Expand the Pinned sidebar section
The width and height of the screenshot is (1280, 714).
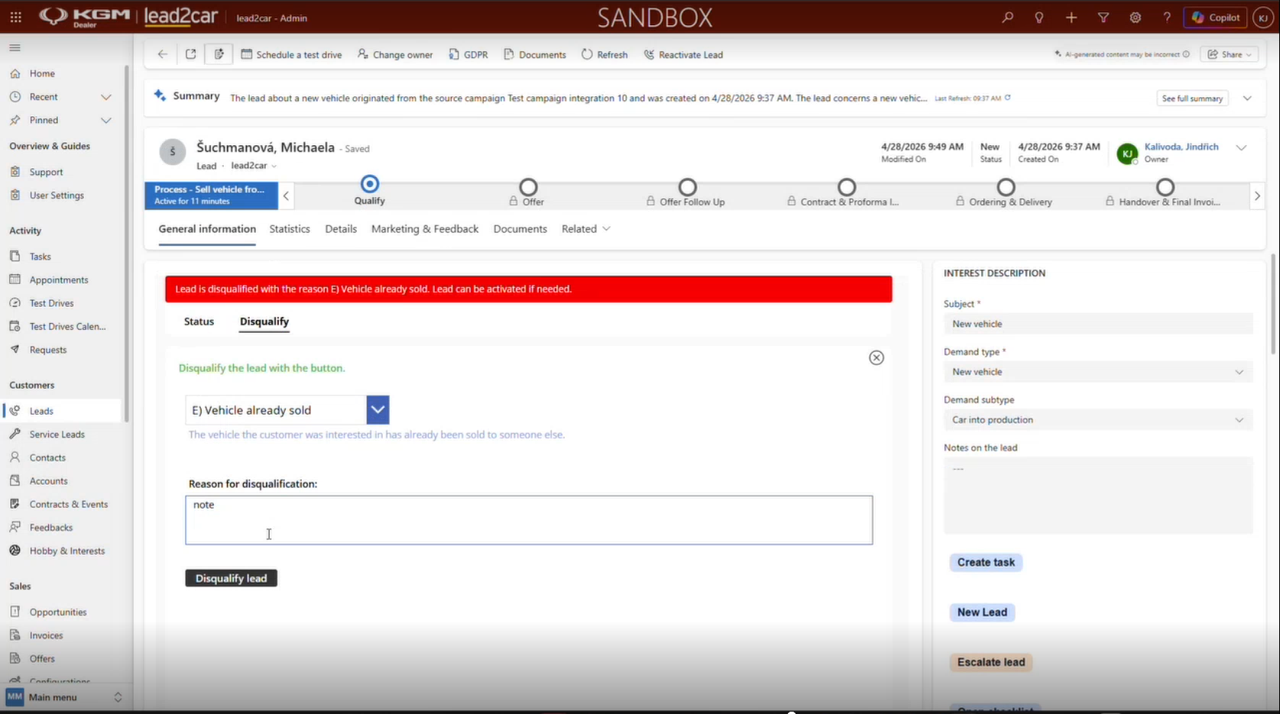pos(106,120)
